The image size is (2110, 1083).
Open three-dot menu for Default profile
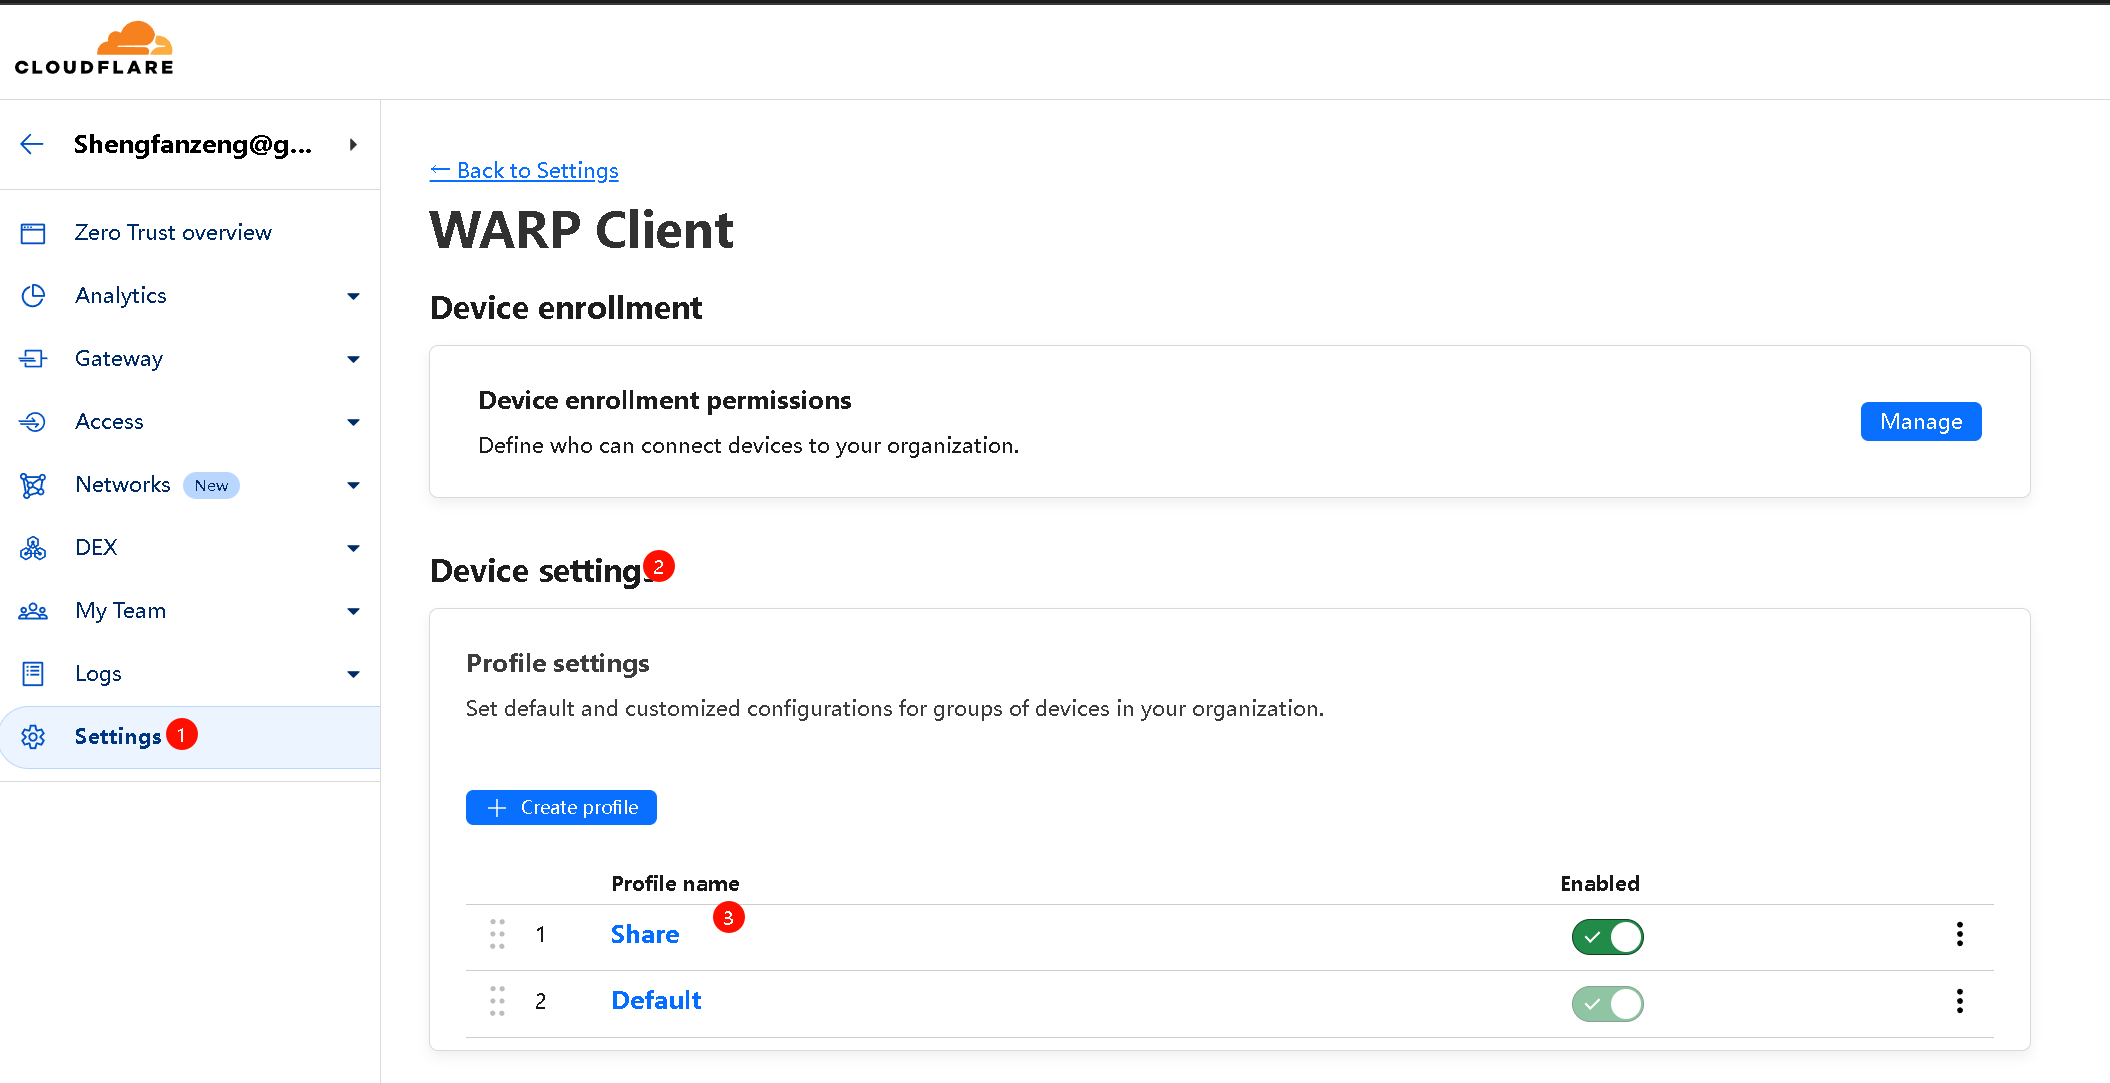tap(1959, 1001)
